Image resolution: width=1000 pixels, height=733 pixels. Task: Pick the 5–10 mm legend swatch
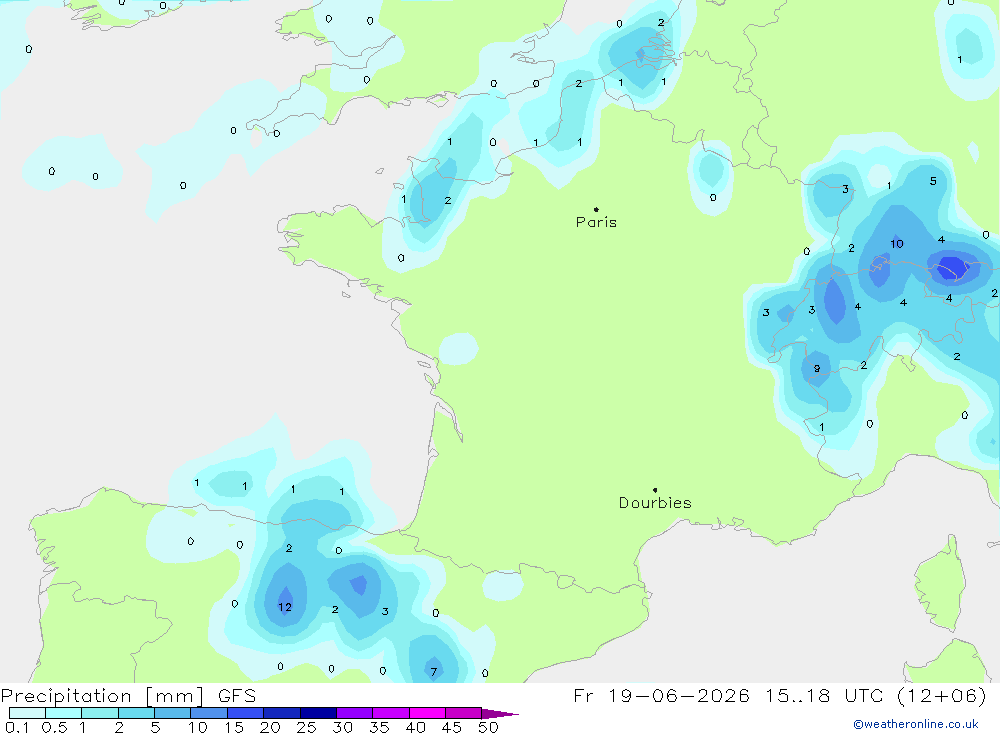[x=173, y=713]
